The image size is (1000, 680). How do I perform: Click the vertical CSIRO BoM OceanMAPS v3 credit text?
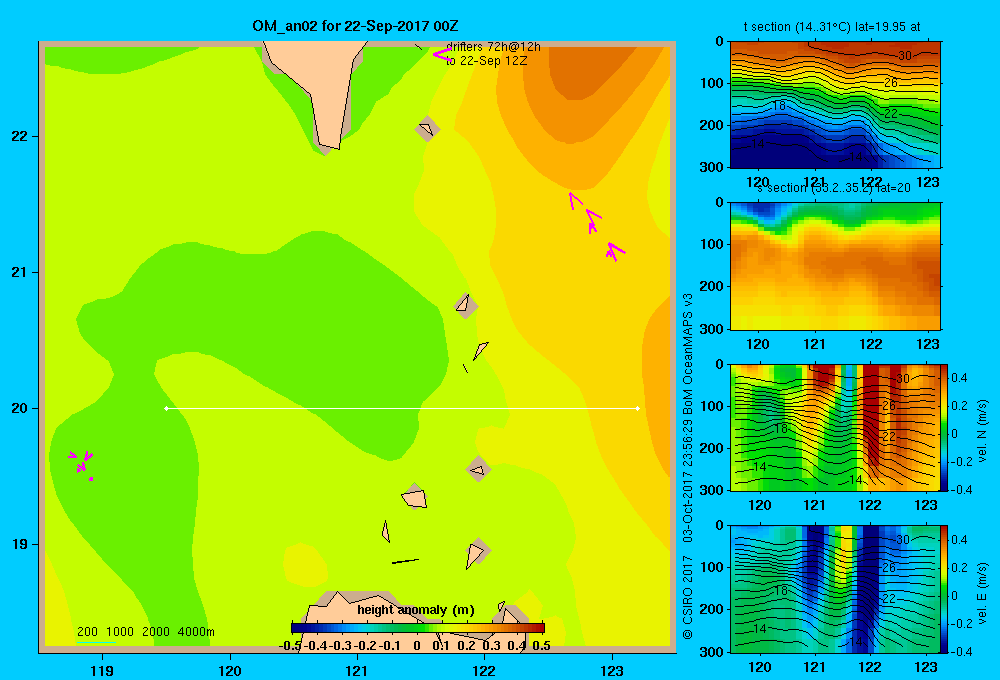click(x=688, y=466)
